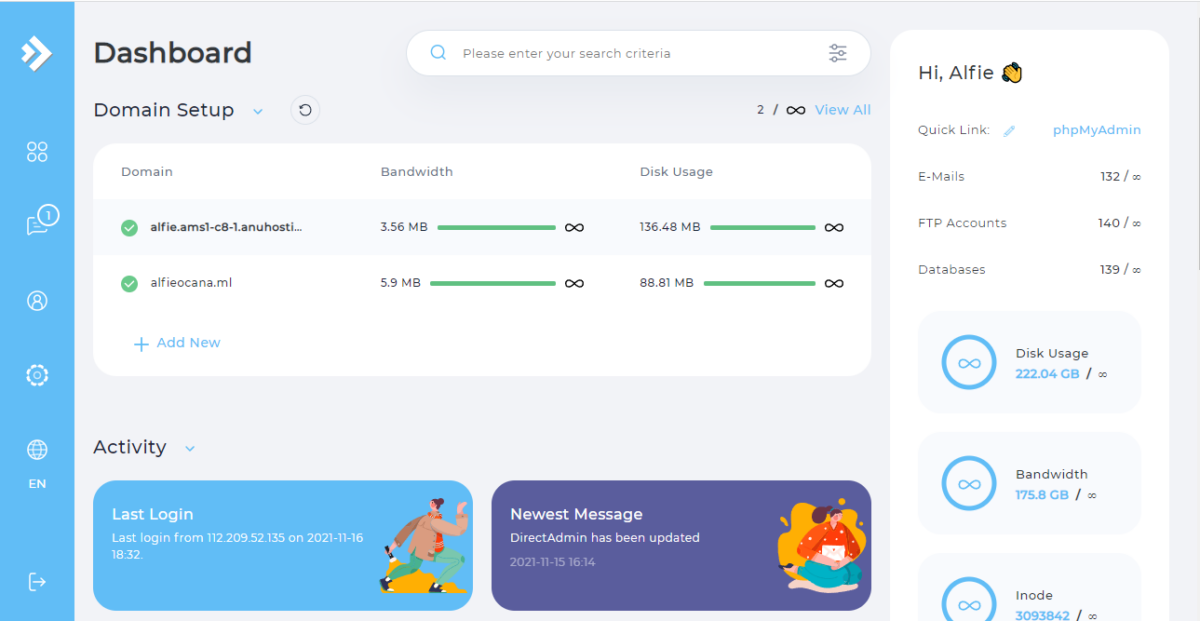Log out using the sidebar exit icon
Screen dimensions: 1200x621
point(37,583)
